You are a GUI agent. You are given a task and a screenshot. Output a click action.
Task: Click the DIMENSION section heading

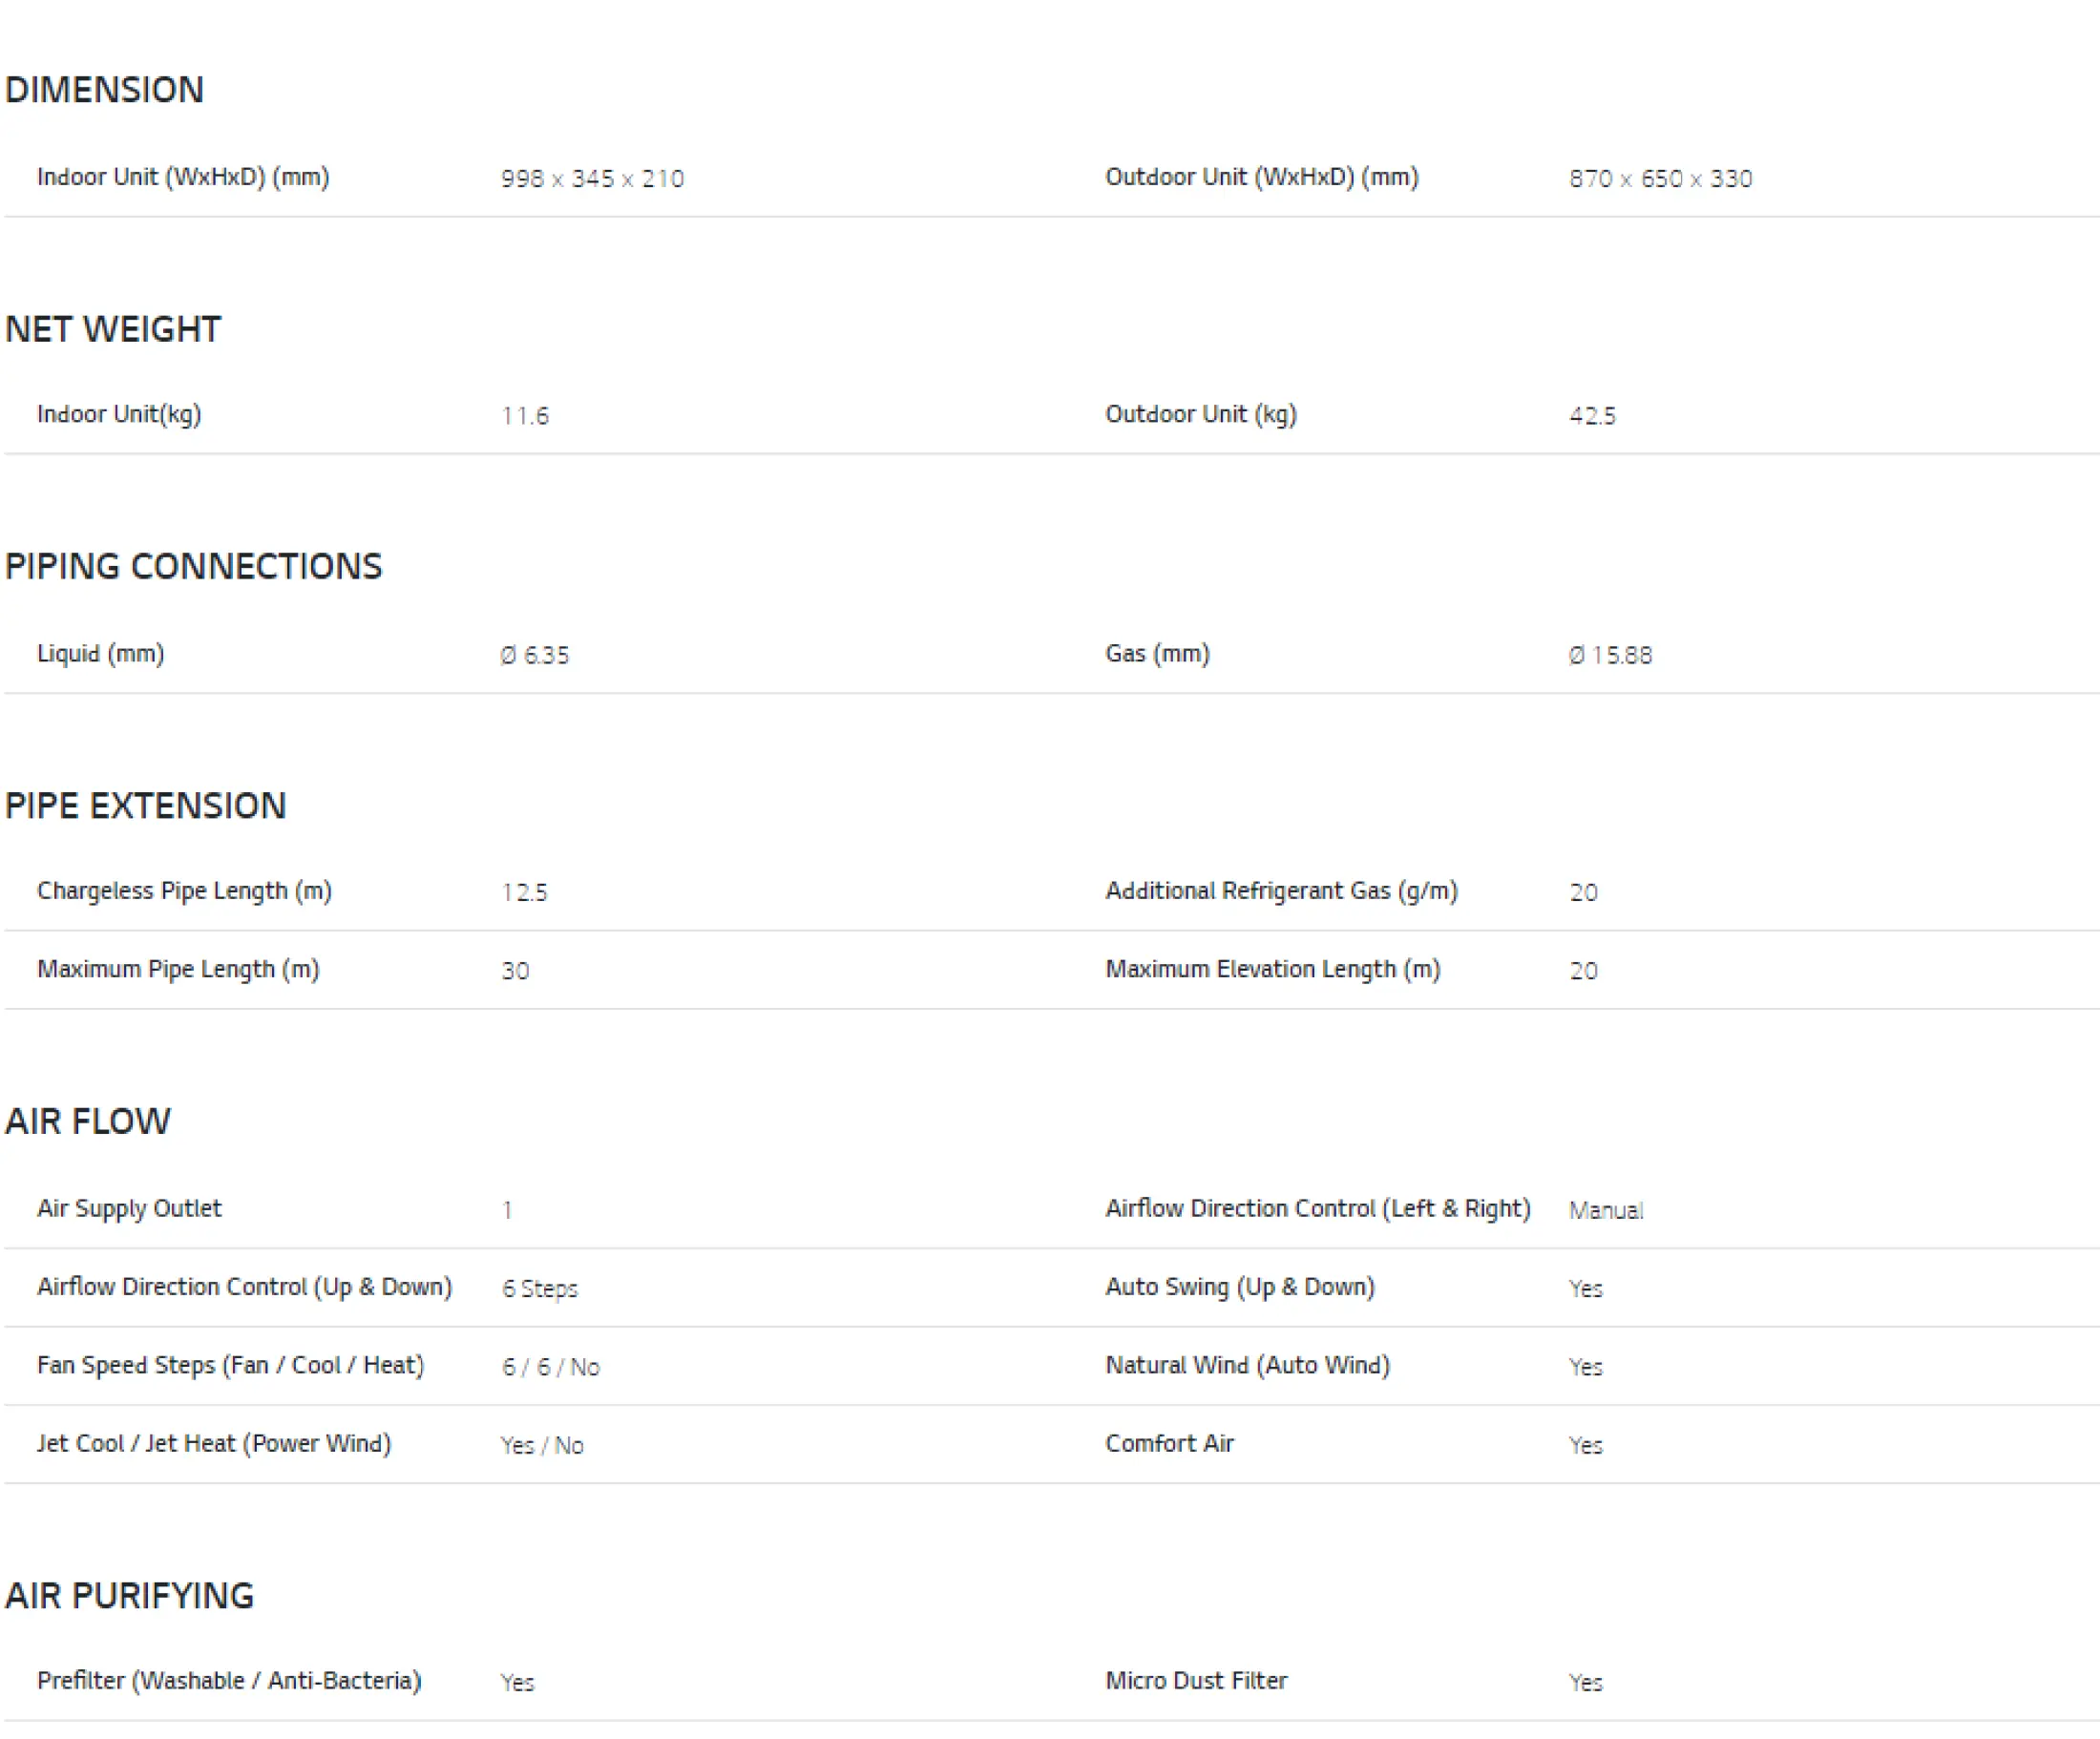[x=104, y=90]
